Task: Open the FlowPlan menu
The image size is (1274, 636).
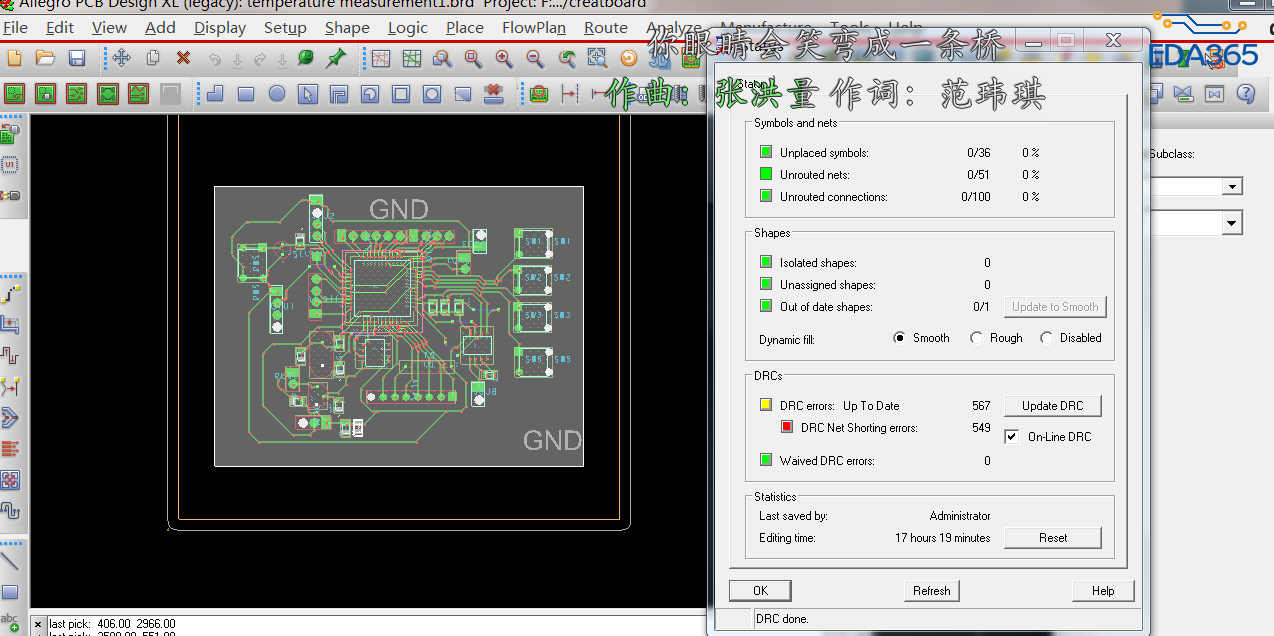Action: 533,28
